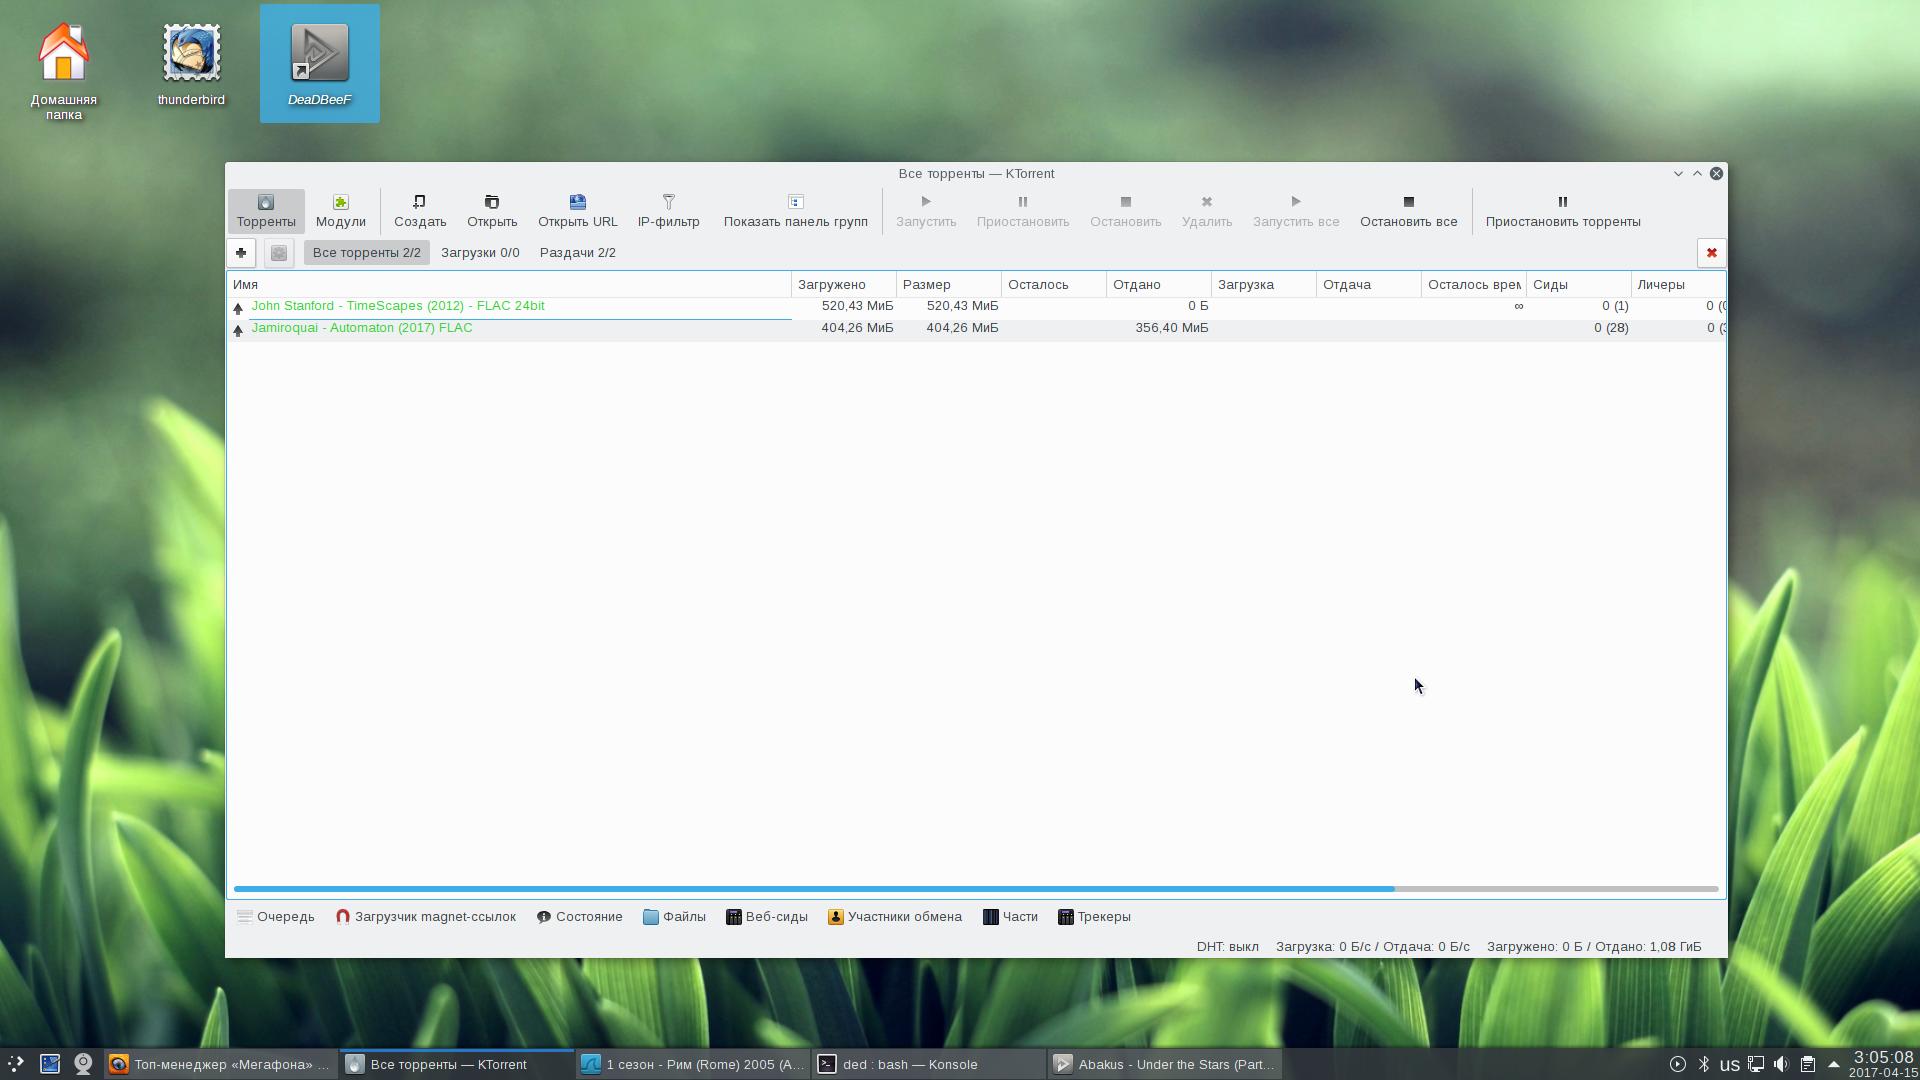This screenshot has width=1920, height=1080.
Task: Click the gear button beside the plus button
Action: (279, 253)
